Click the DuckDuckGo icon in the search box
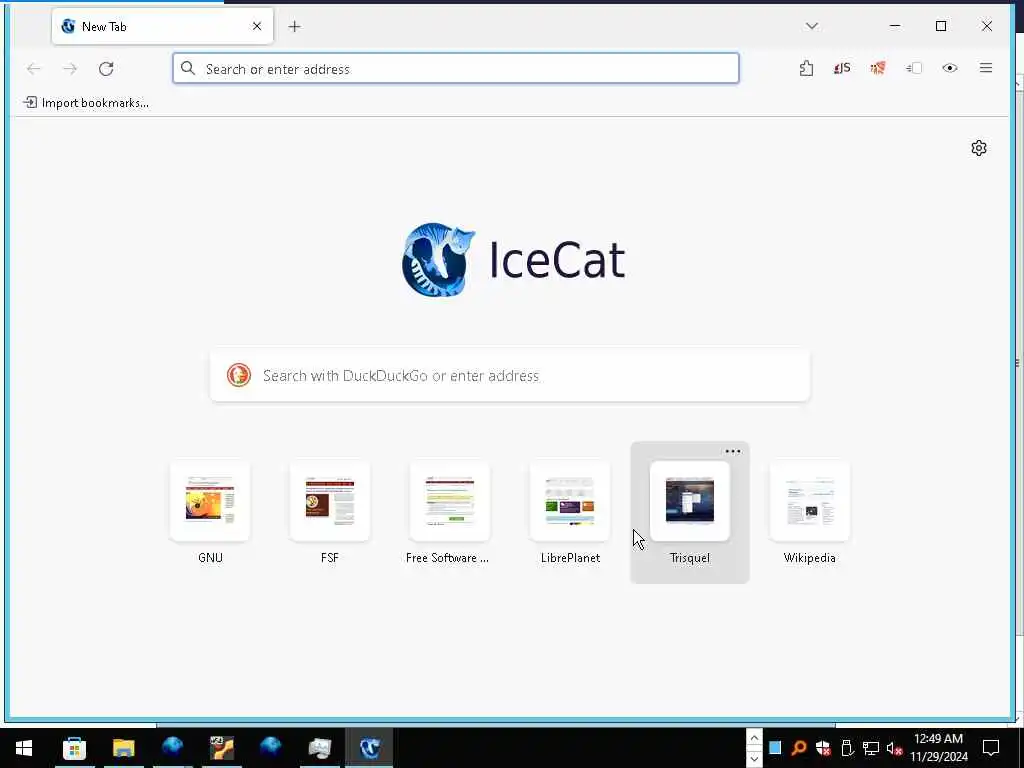 click(239, 376)
